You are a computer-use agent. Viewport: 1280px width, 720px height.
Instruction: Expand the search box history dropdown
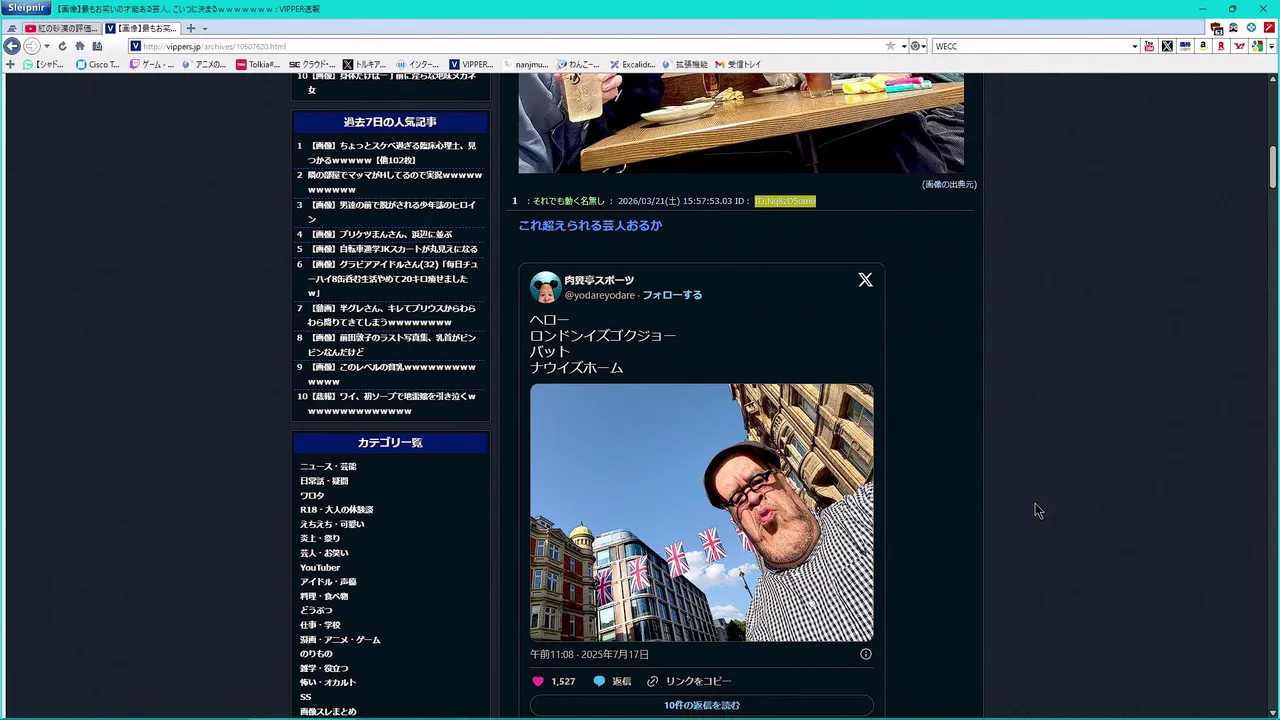[x=1135, y=46]
